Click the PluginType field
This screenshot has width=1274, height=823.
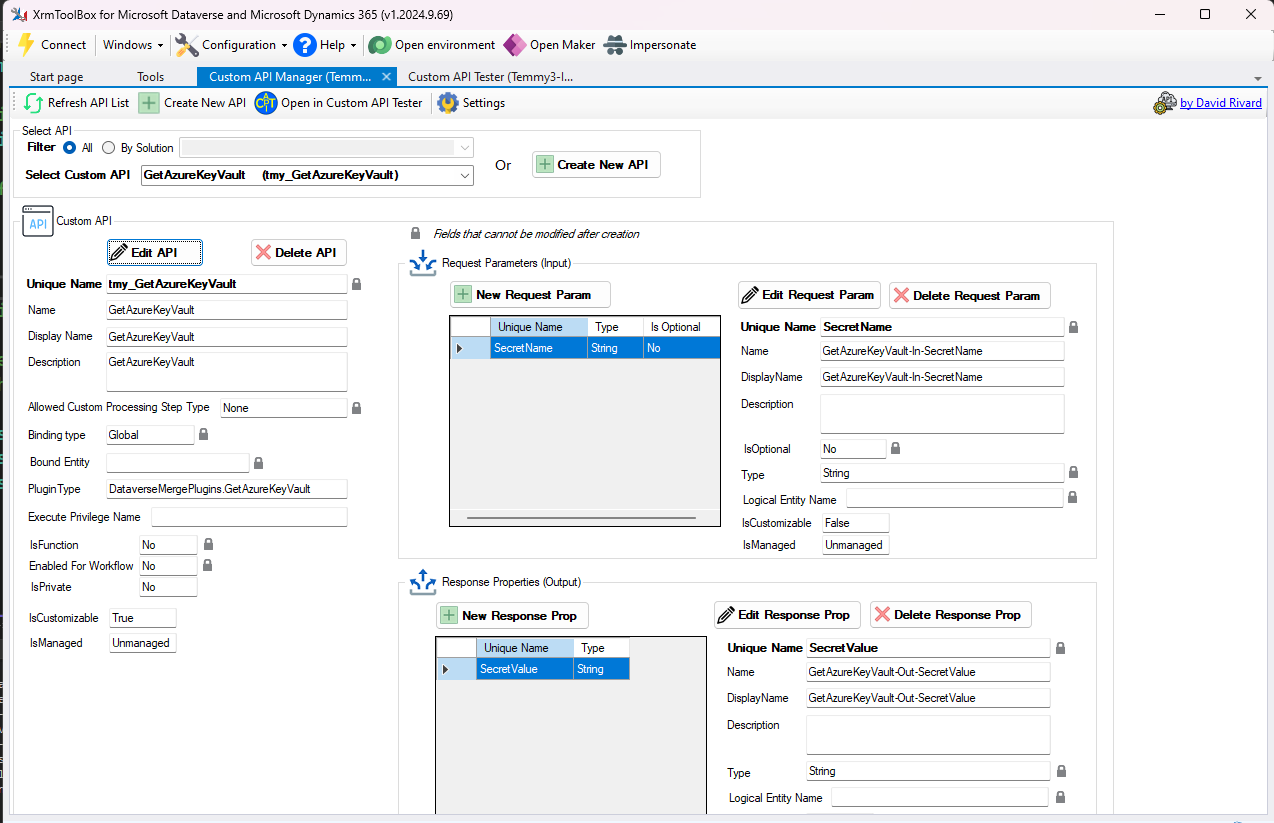(227, 489)
